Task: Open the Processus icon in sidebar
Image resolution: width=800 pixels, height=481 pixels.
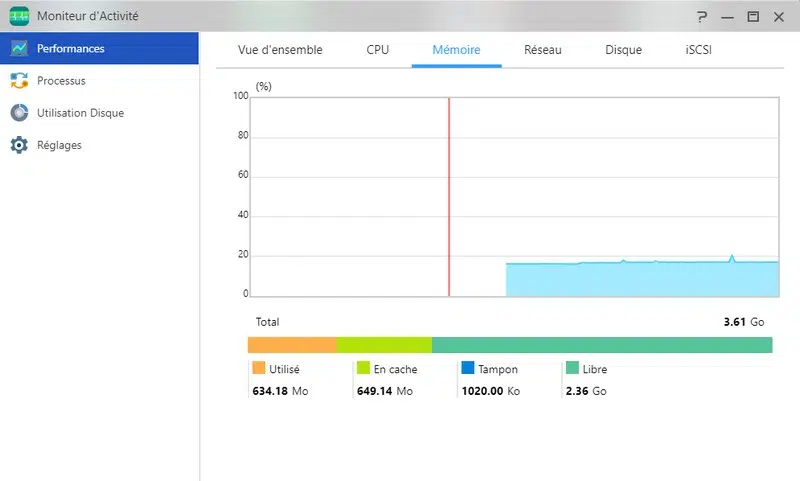Action: 19,81
